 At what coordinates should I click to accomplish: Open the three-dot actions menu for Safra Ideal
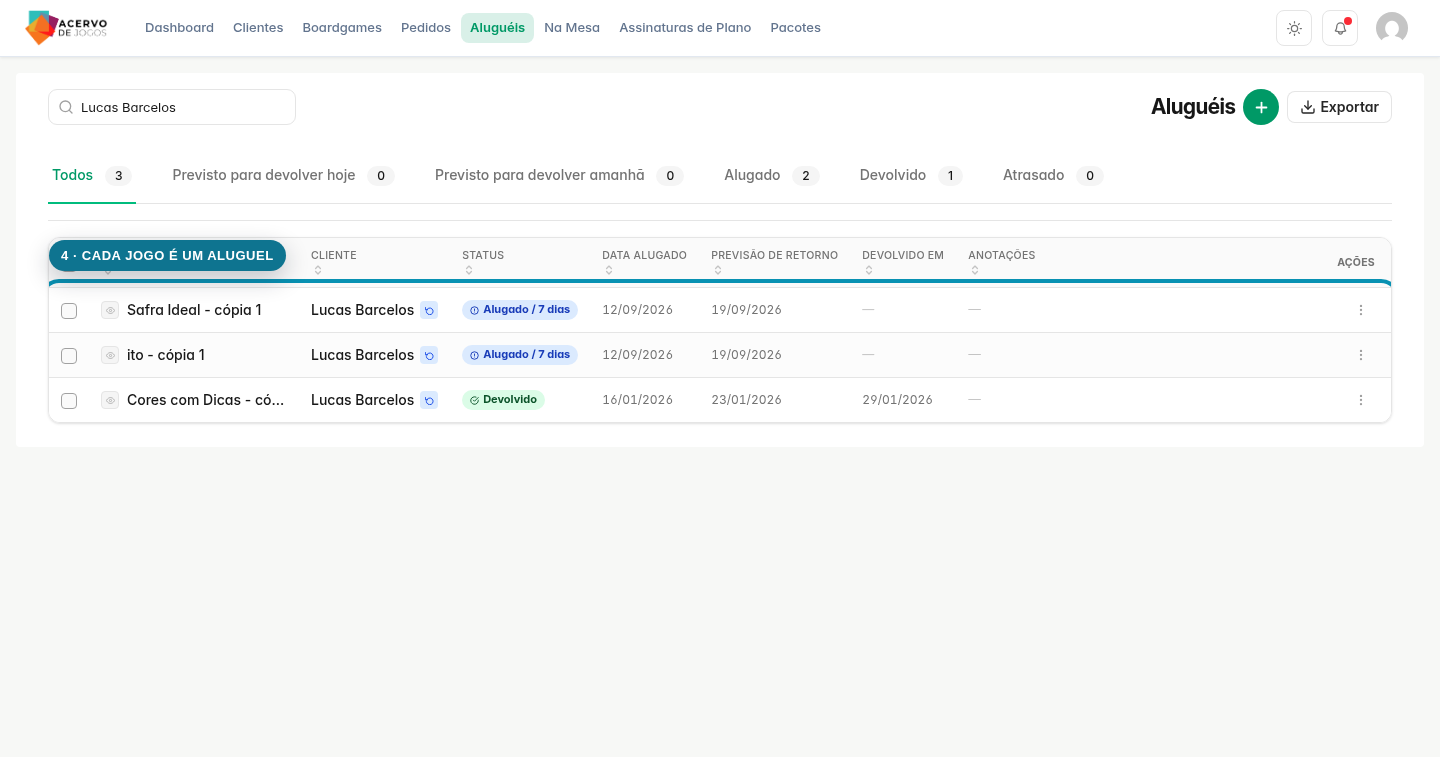coord(1361,310)
